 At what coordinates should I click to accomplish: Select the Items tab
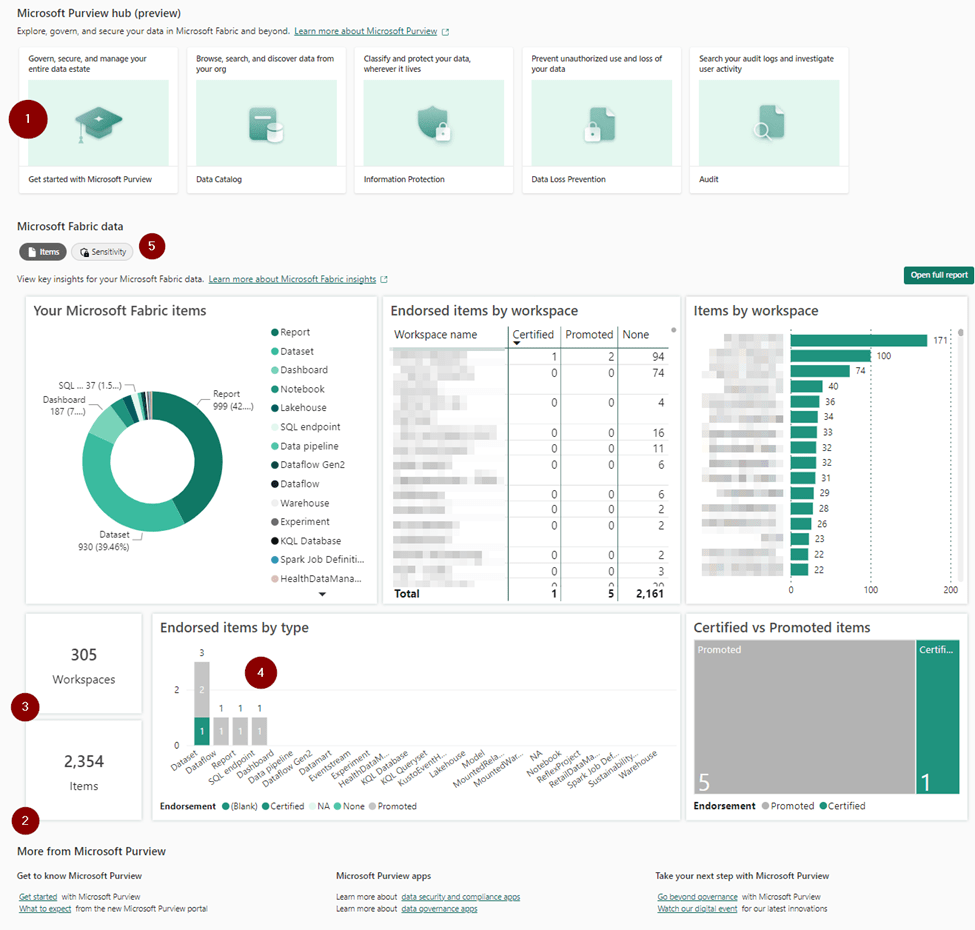point(42,252)
